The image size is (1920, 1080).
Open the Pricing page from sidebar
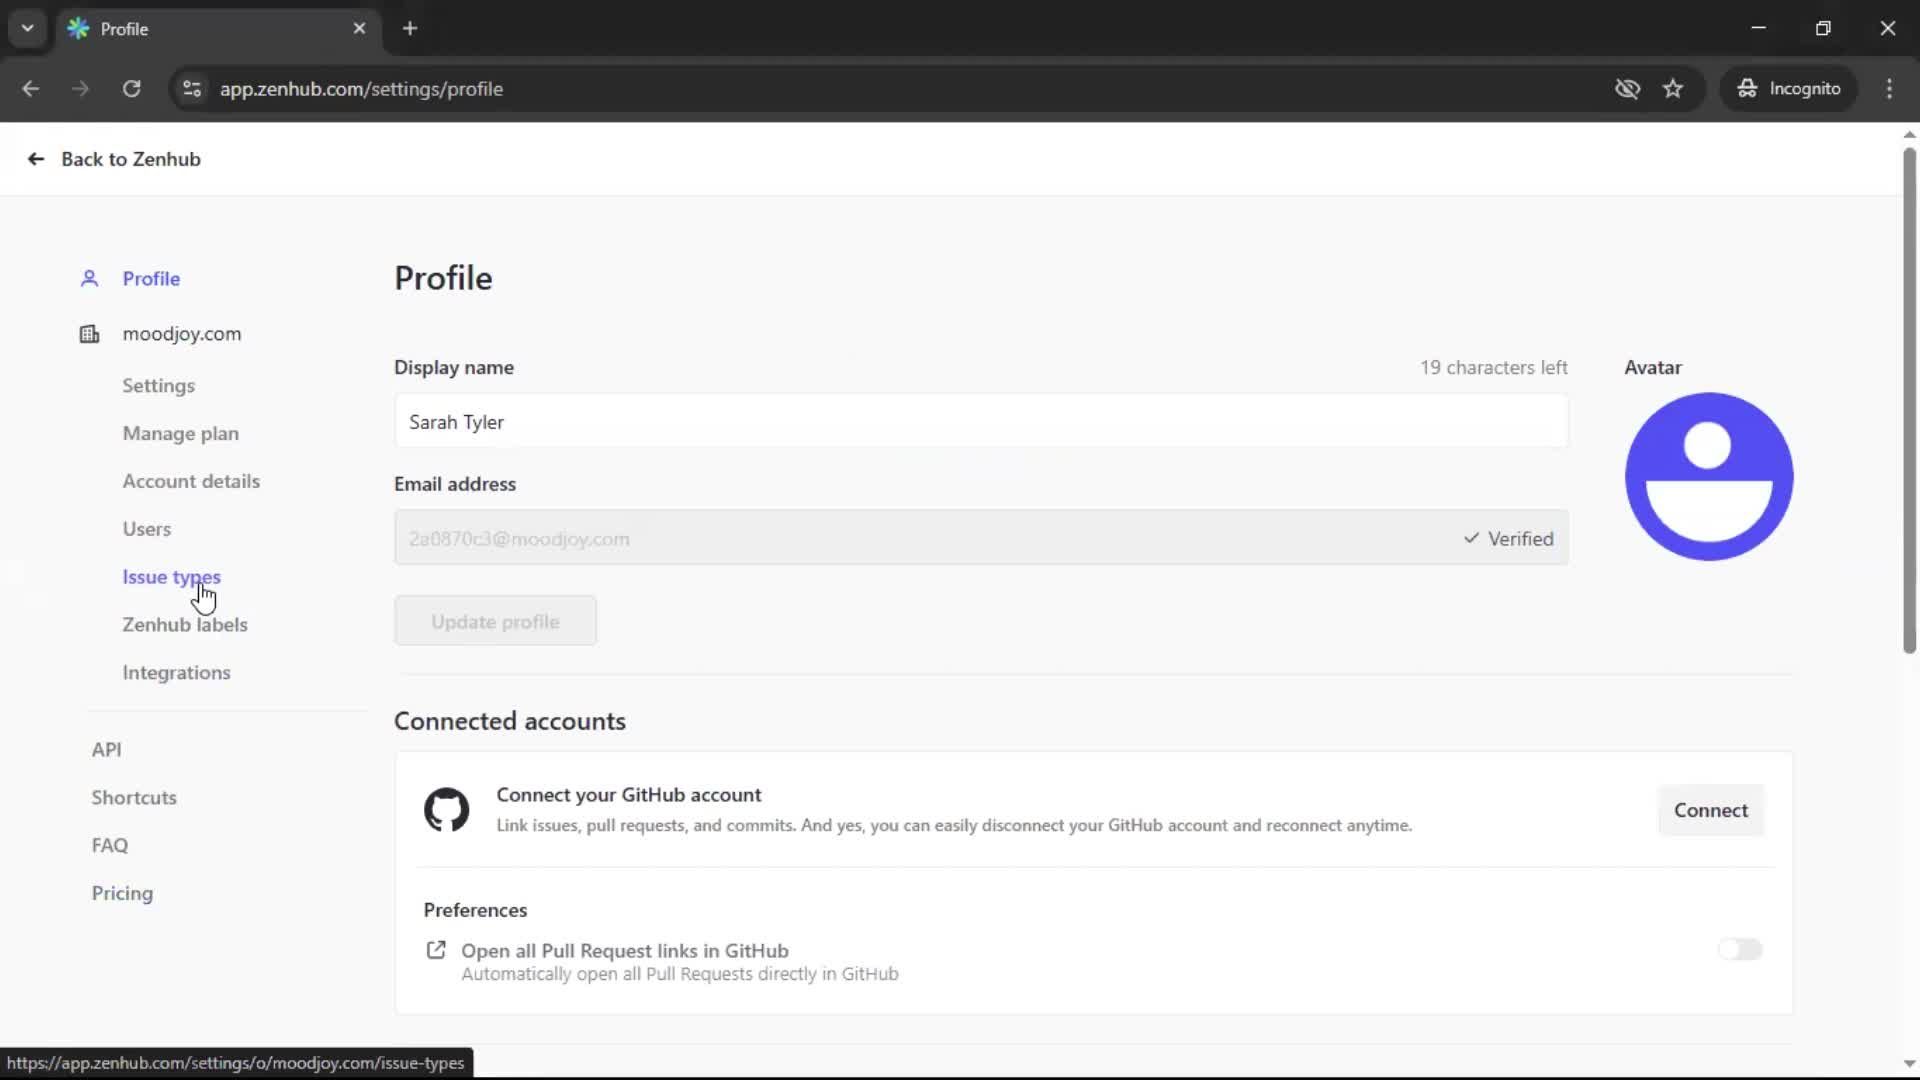(x=121, y=893)
